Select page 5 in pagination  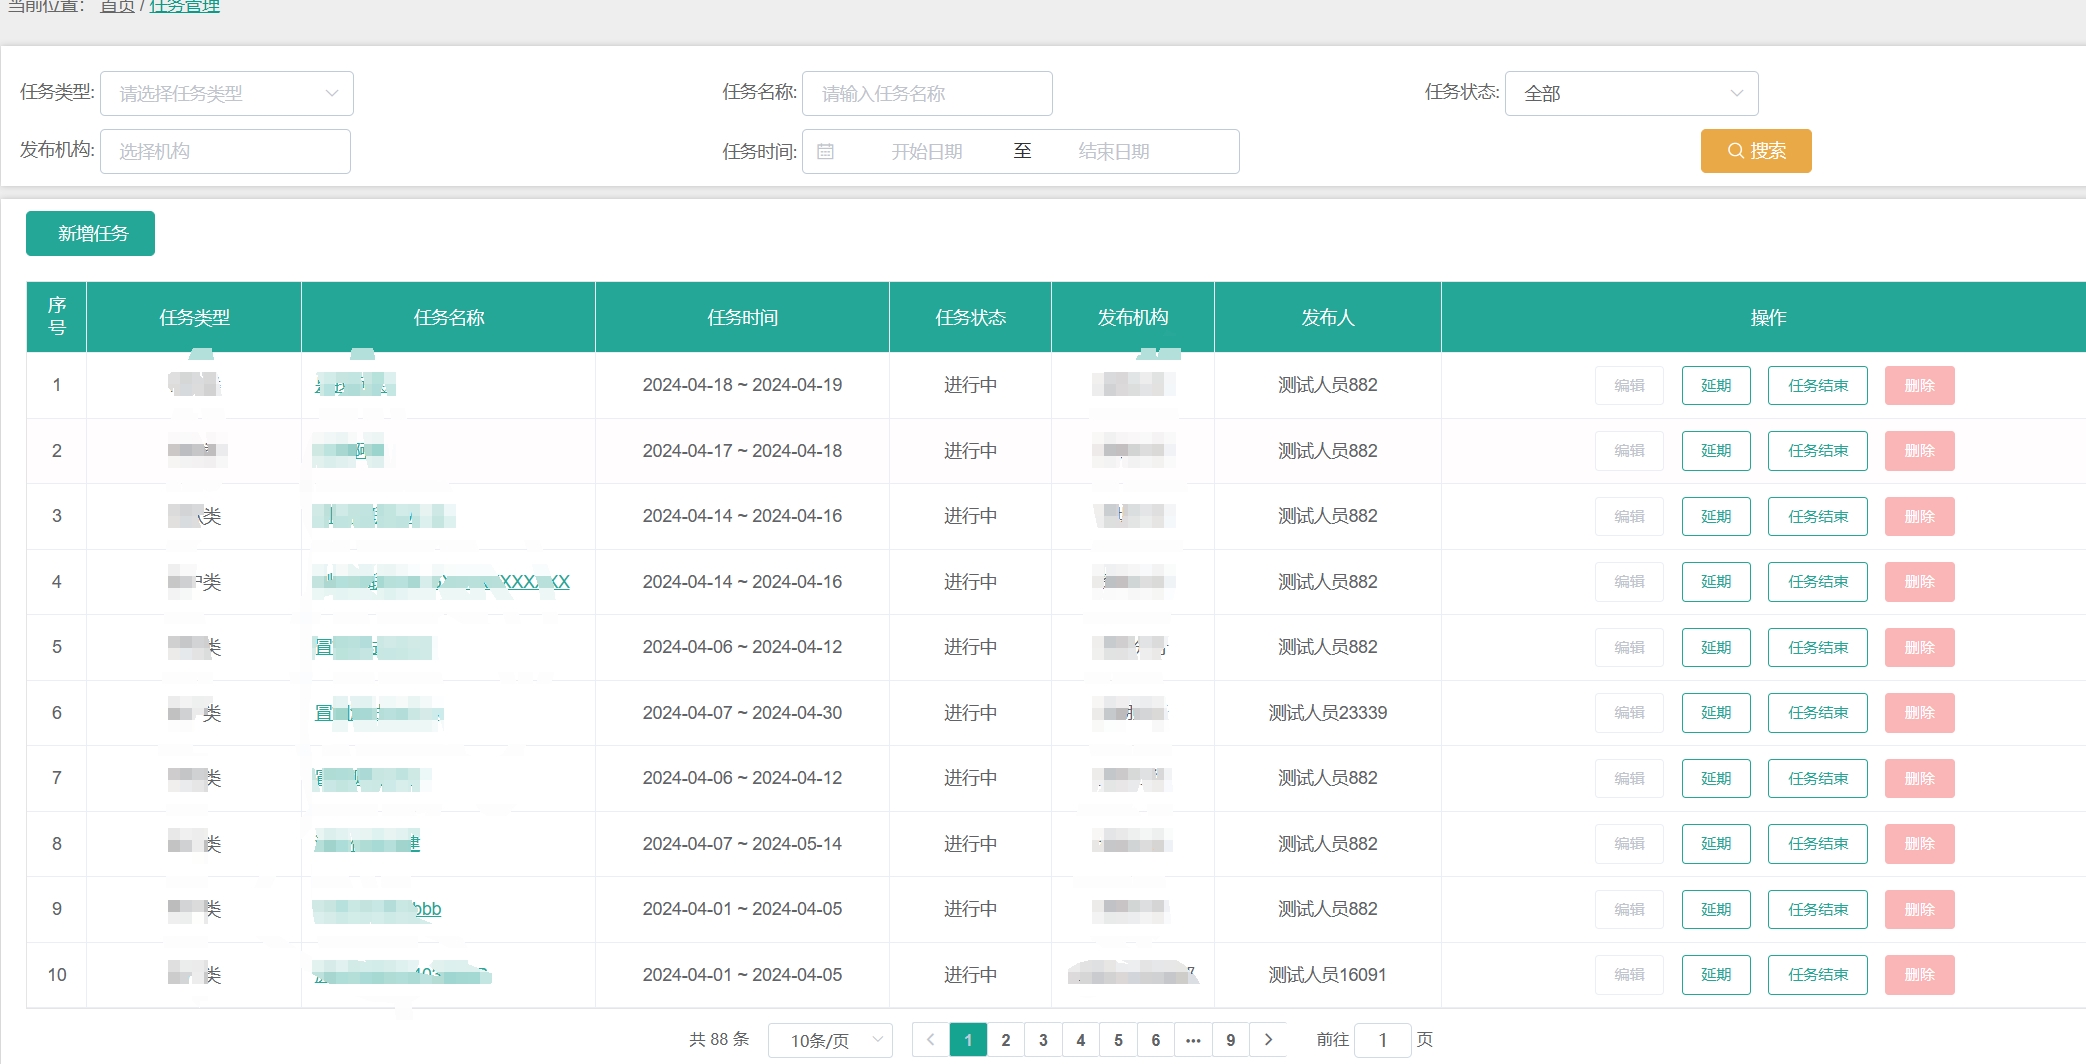pyautogui.click(x=1118, y=1040)
